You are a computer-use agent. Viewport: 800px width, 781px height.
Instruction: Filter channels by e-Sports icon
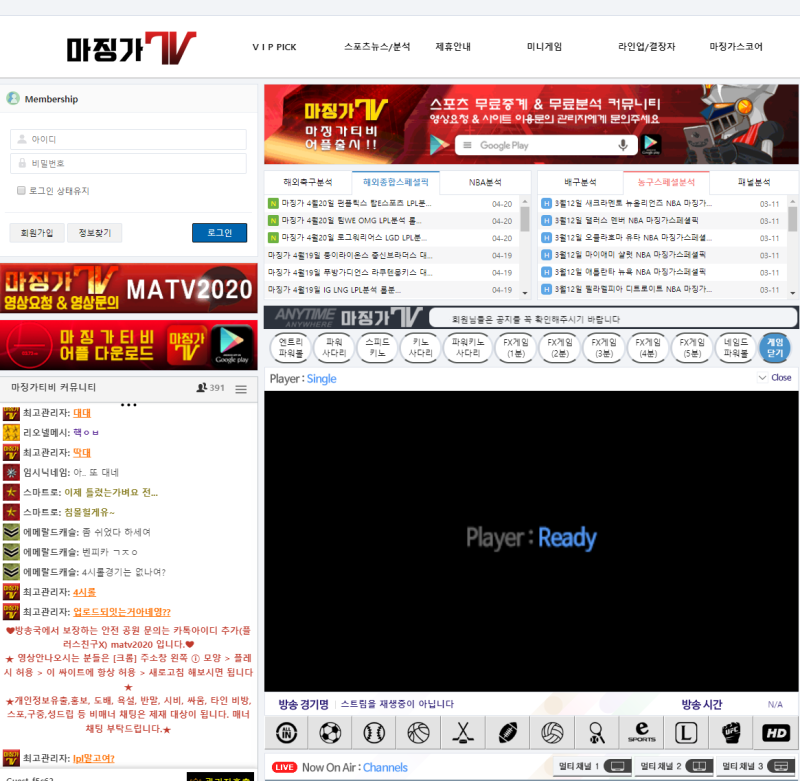(x=641, y=733)
